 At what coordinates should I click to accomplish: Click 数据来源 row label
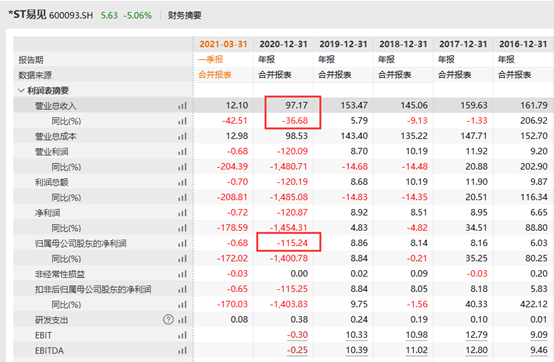[x=35, y=75]
